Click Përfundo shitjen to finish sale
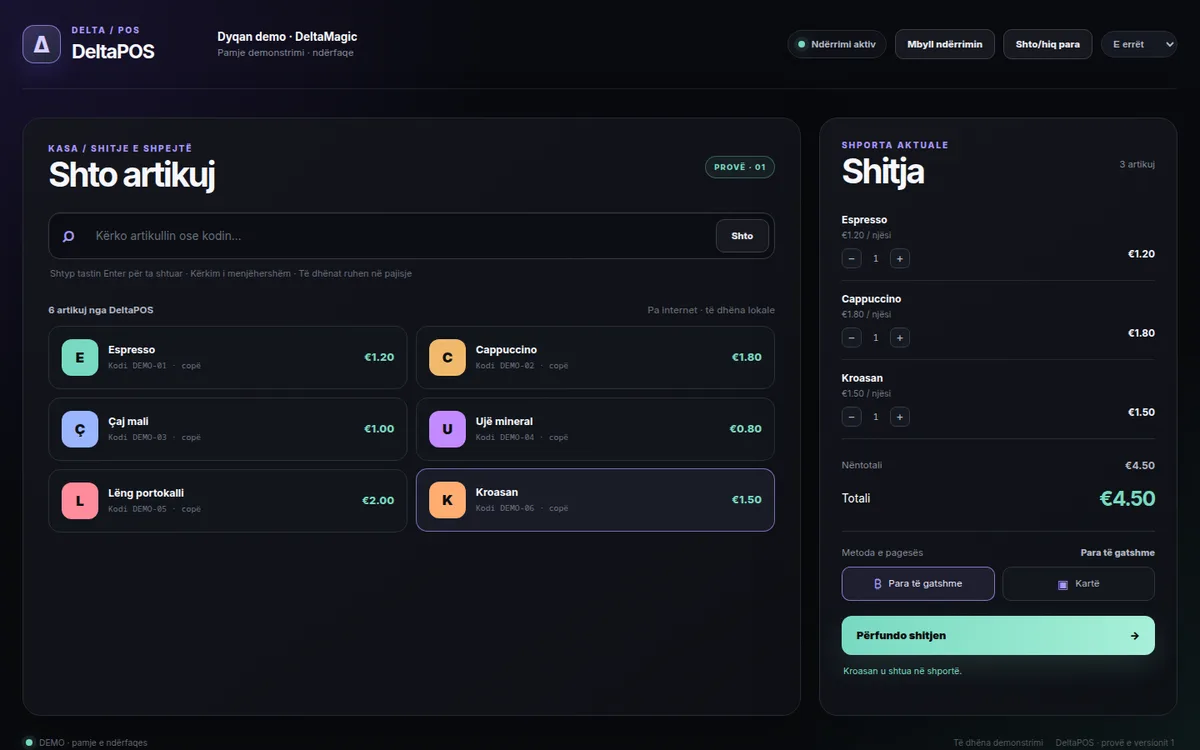Screen dimensions: 1200x750 click(x=998, y=636)
